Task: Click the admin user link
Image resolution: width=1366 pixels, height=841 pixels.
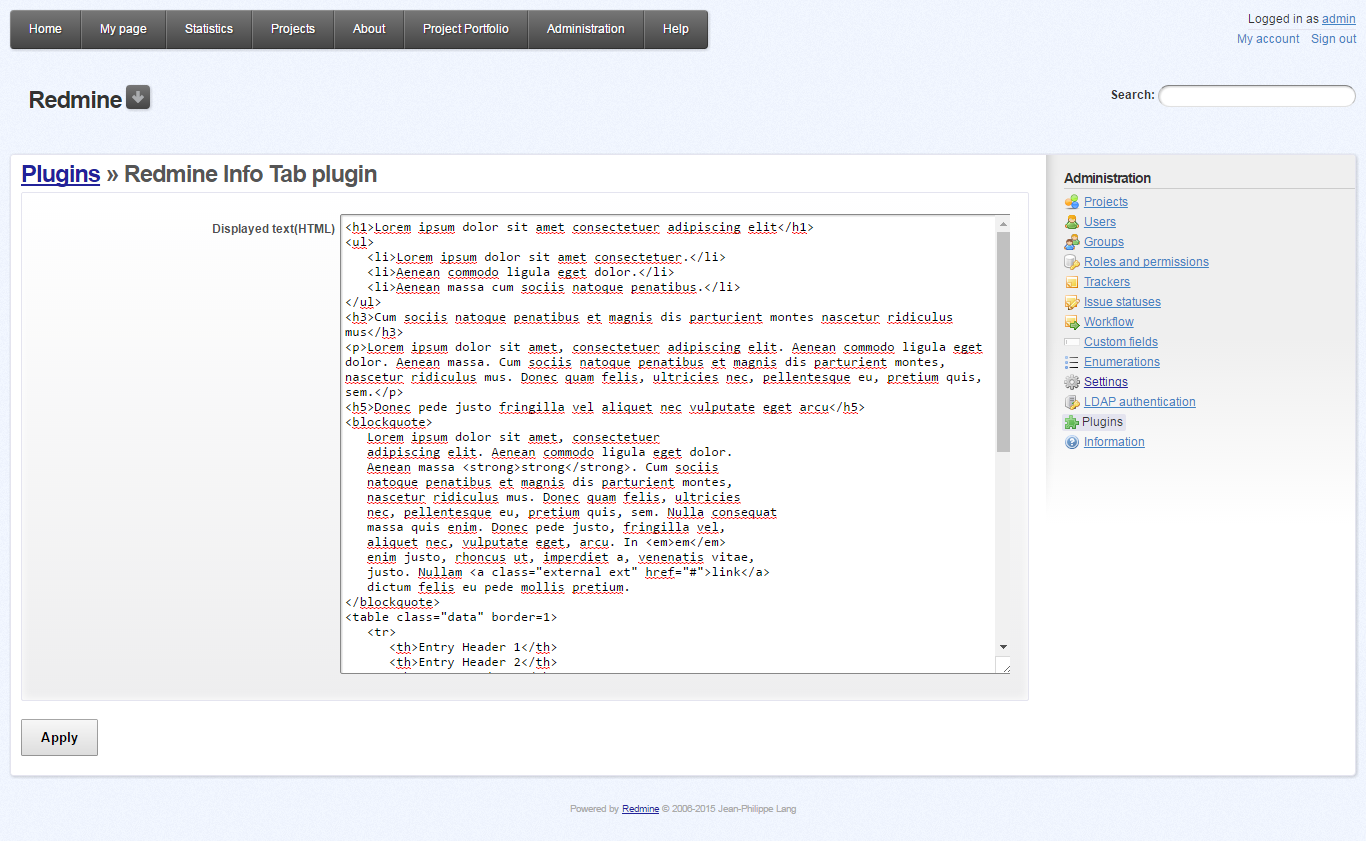Action: (x=1339, y=19)
